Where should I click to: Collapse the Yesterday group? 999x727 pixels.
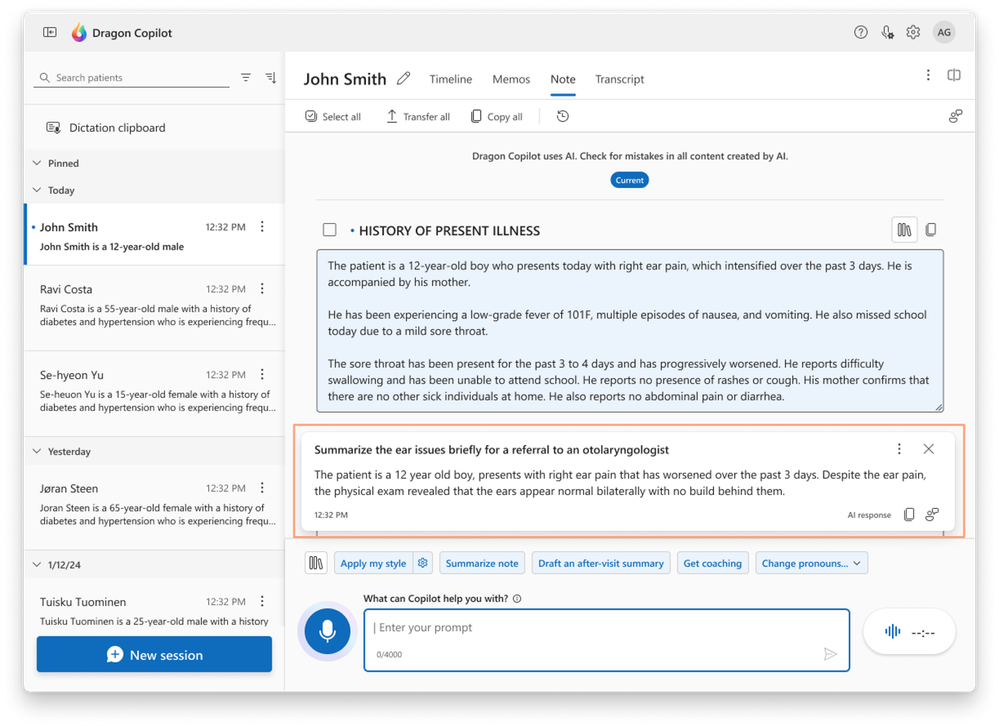click(x=37, y=451)
